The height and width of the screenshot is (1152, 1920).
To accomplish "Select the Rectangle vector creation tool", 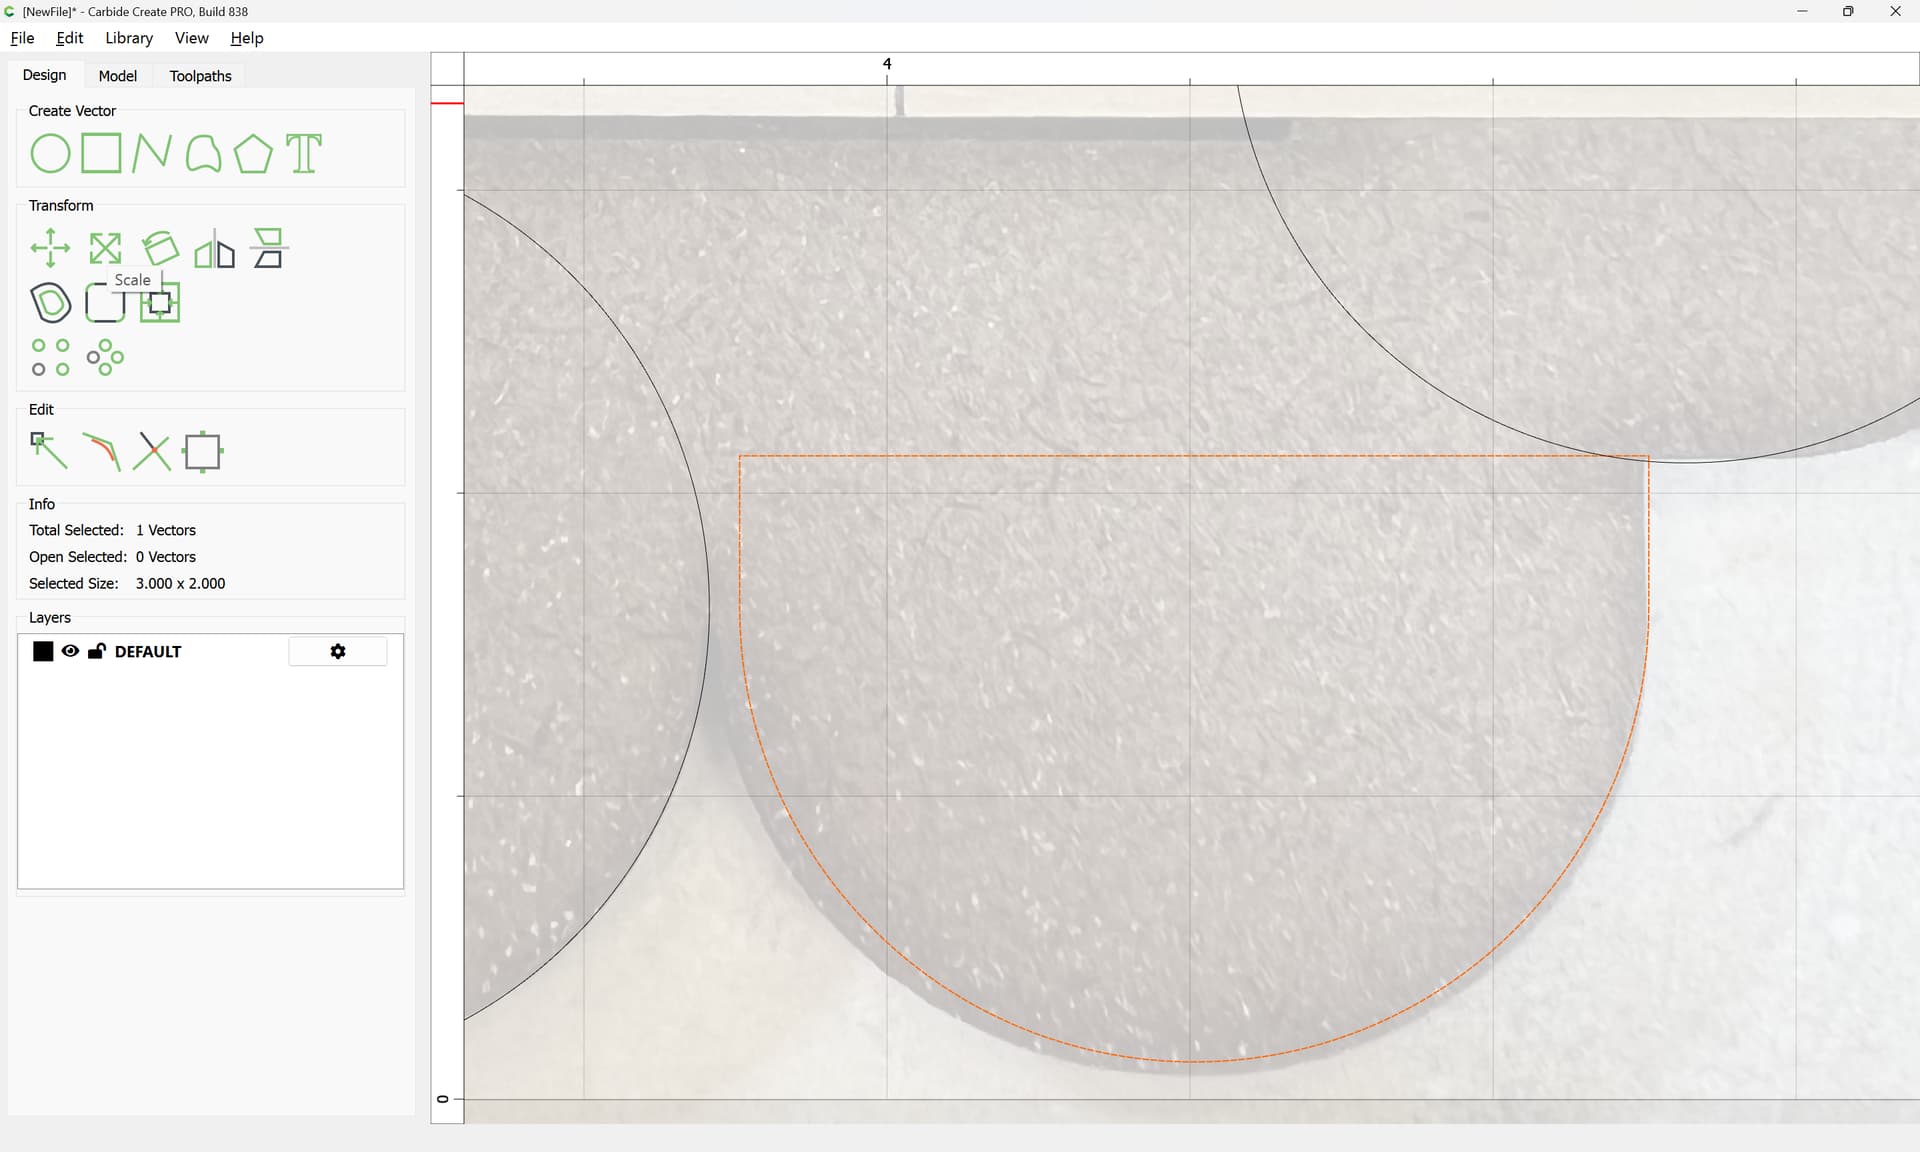I will (101, 154).
